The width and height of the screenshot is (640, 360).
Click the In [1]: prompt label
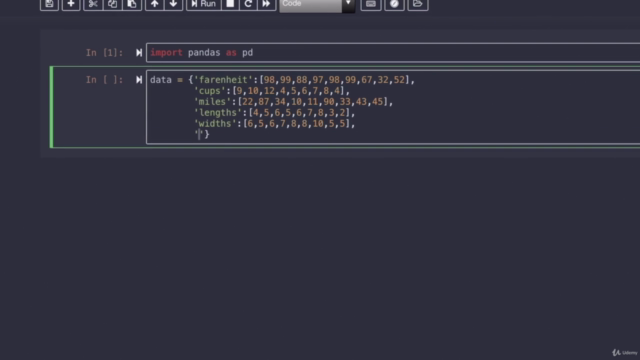pyautogui.click(x=104, y=53)
